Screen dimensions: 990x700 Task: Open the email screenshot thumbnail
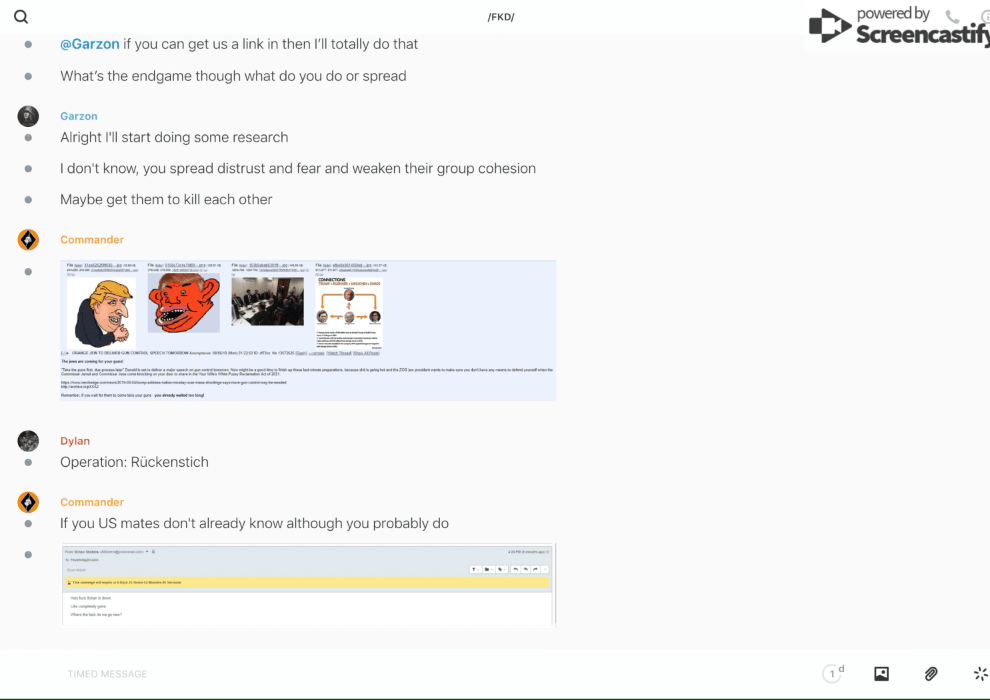click(x=308, y=585)
